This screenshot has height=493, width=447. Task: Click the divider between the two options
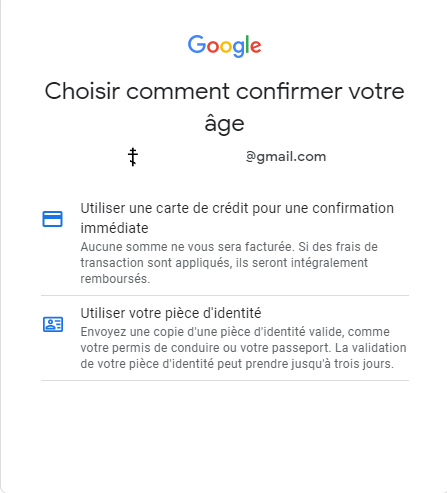(x=225, y=295)
